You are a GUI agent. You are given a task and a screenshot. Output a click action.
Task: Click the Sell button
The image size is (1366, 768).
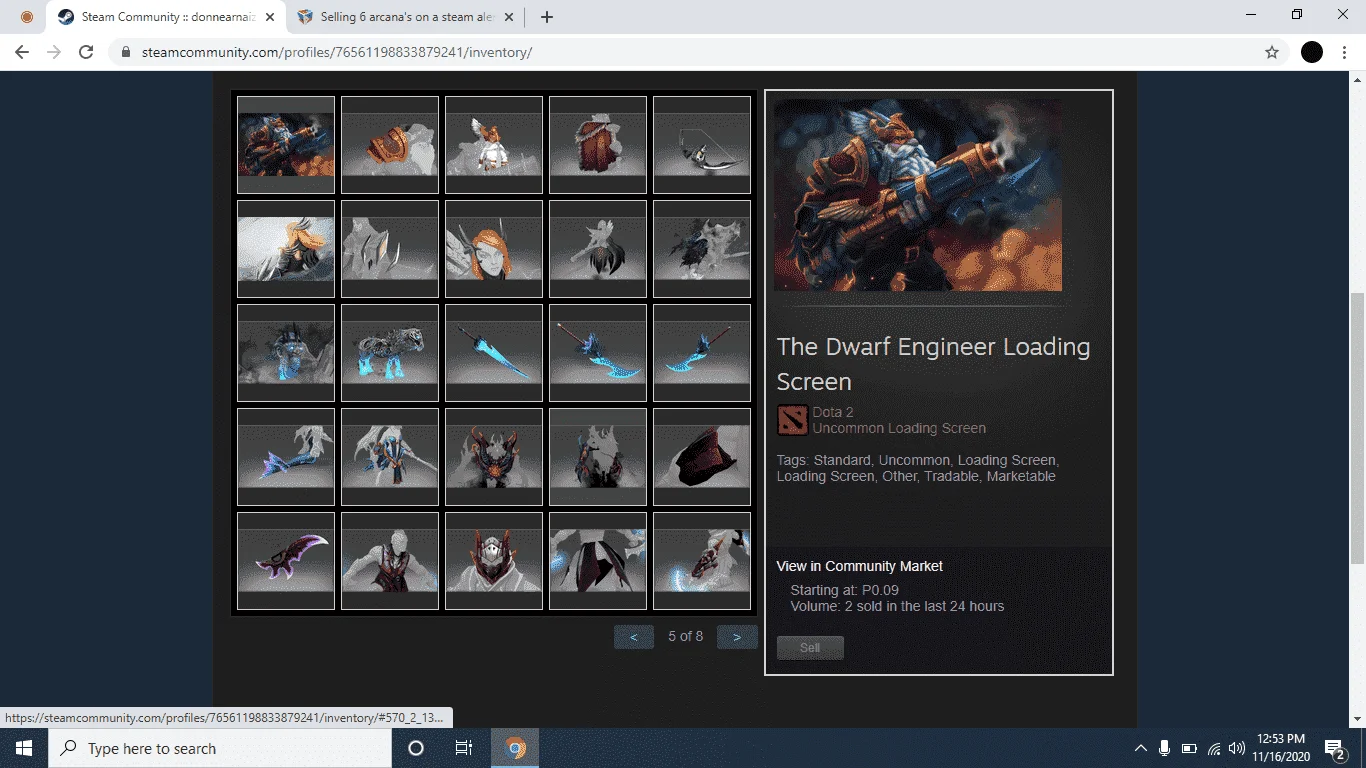click(810, 648)
